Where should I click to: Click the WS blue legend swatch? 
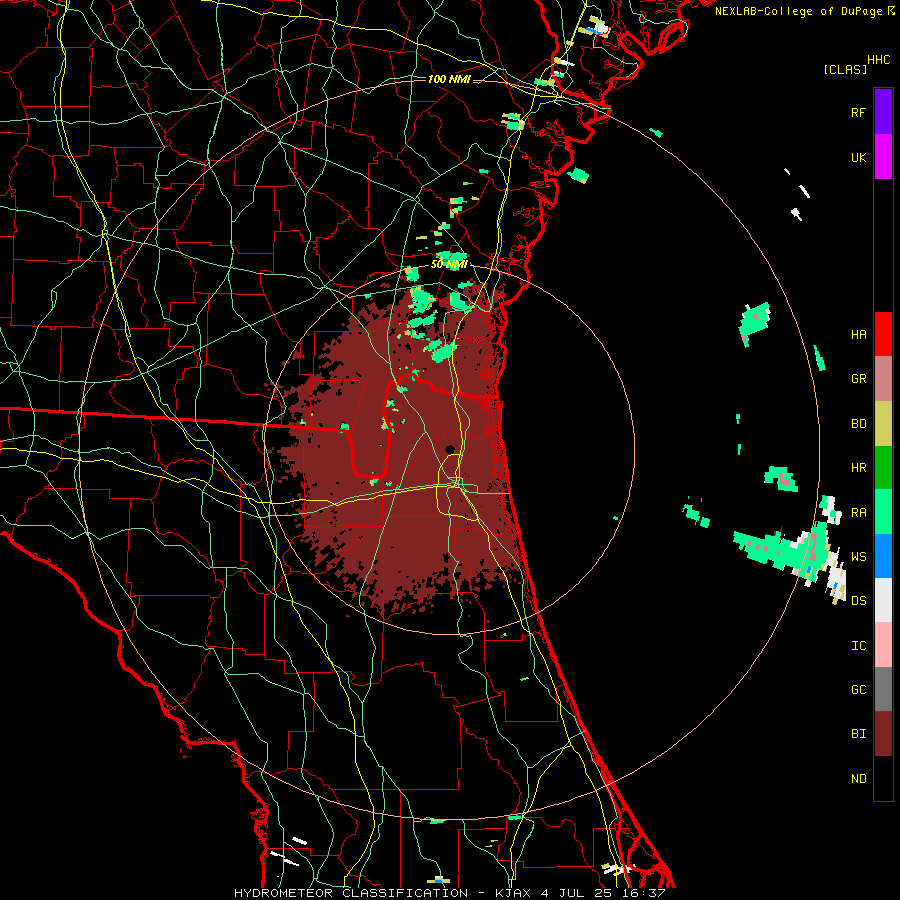[x=883, y=556]
